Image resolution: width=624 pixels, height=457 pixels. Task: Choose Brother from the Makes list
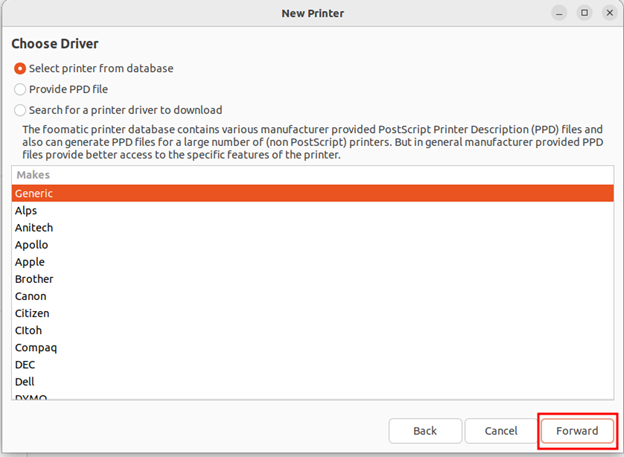click(34, 279)
